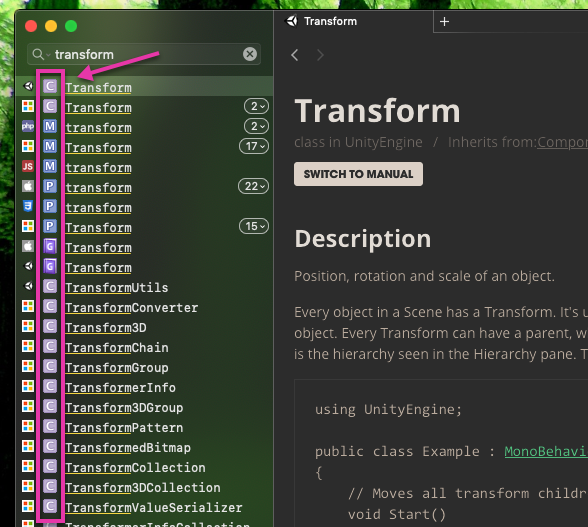Select the JS transform method result text
This screenshot has width=588, height=527.
click(x=98, y=167)
